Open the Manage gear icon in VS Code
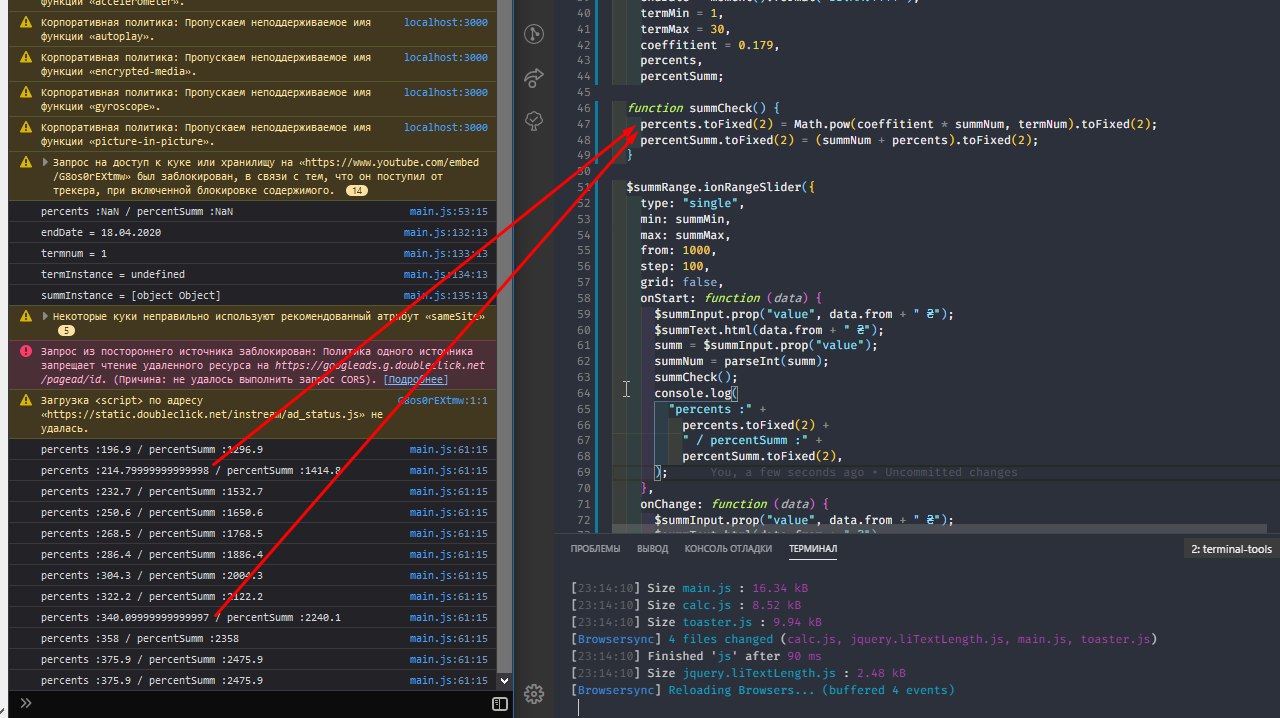The height and width of the screenshot is (718, 1280). 534,693
